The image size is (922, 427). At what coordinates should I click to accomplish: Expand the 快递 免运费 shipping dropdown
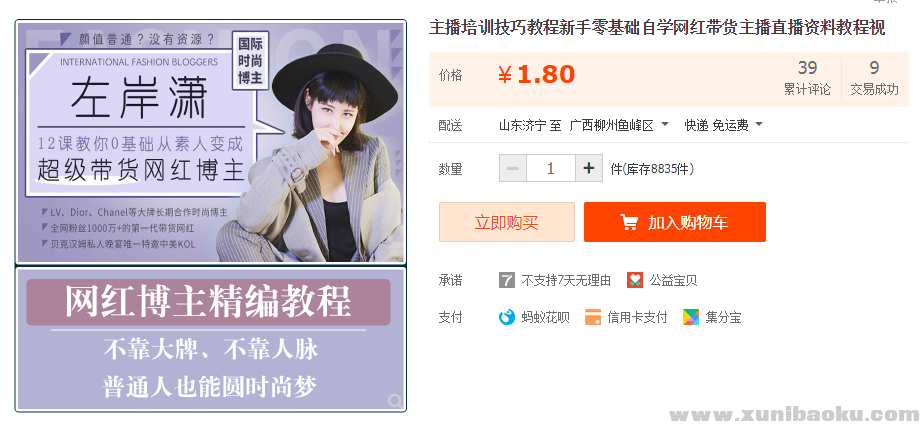tap(723, 125)
